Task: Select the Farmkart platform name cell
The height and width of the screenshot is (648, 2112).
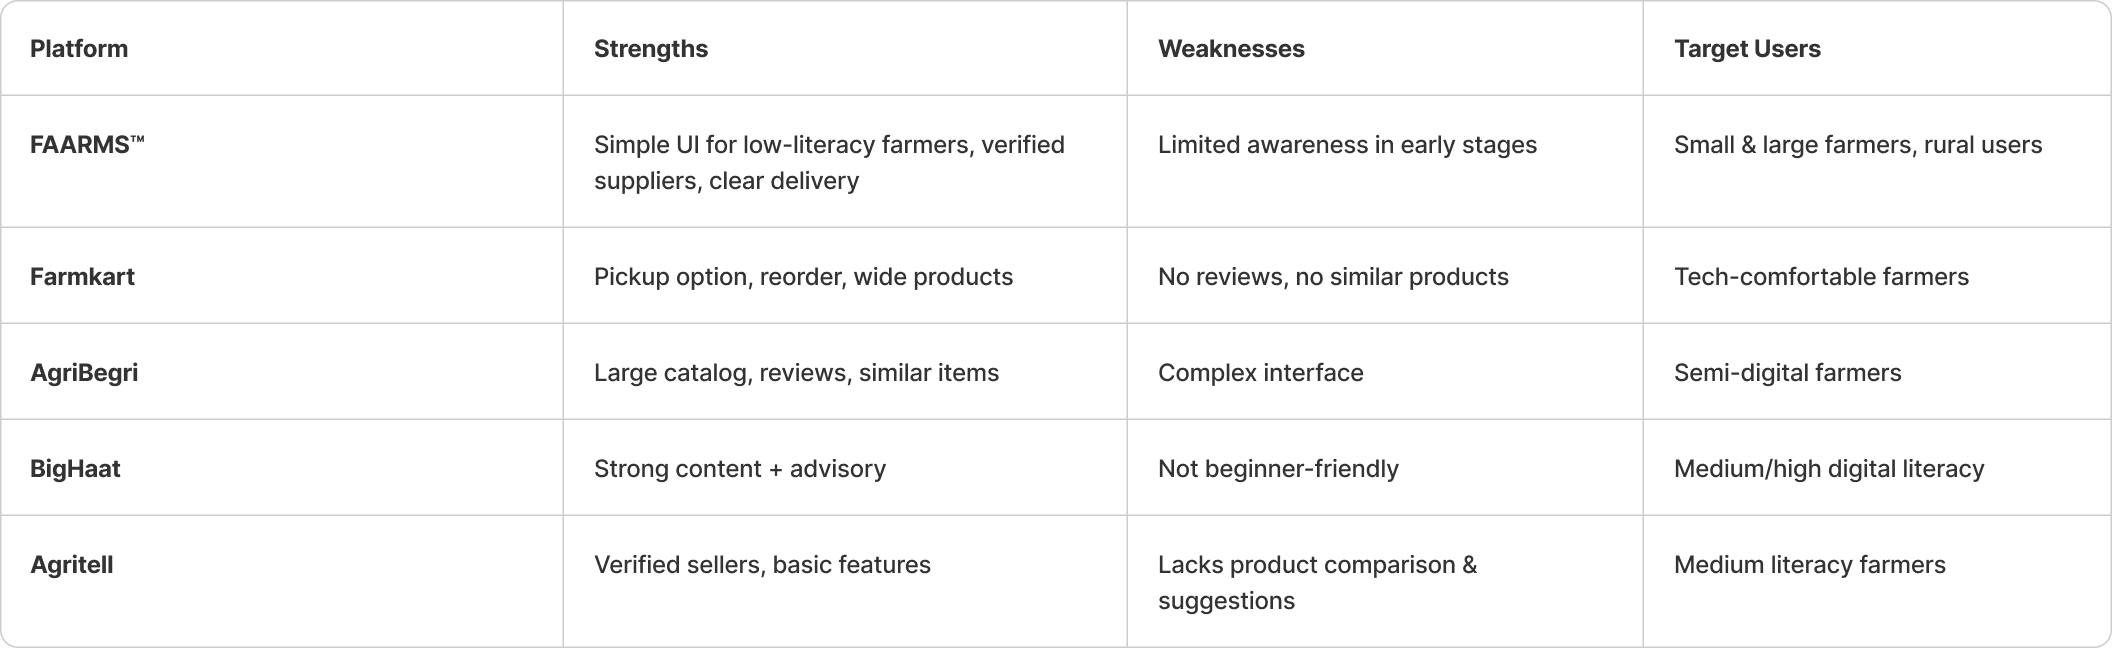Action: click(x=82, y=277)
